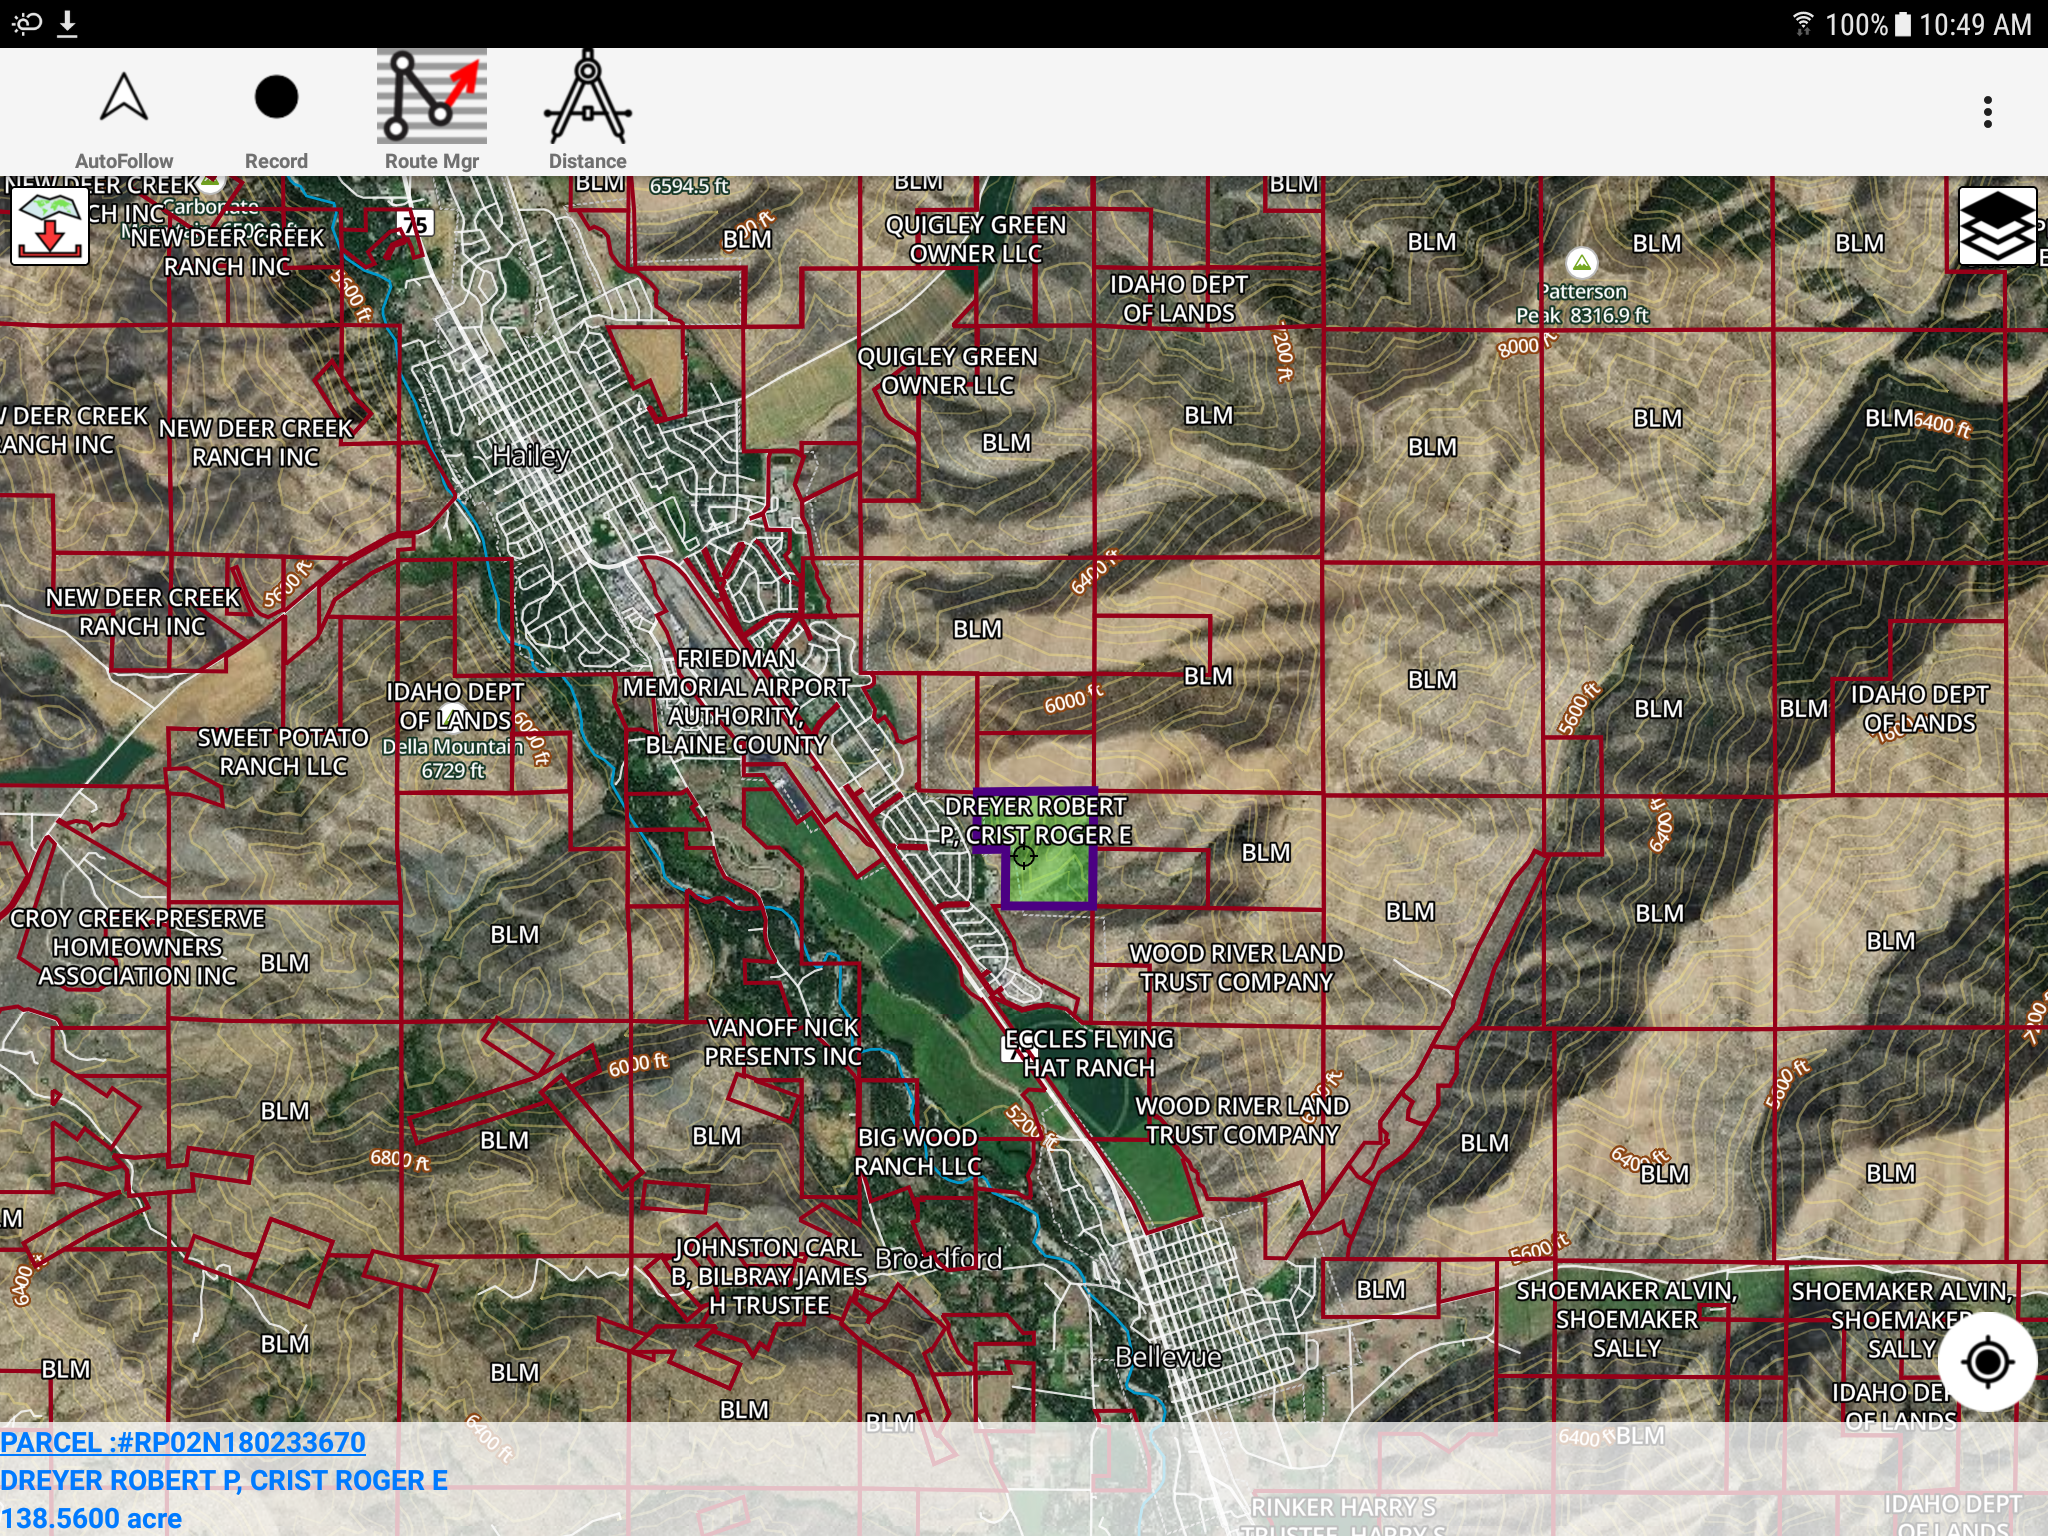
Task: Select the Distance measuring compass tool
Action: tap(587, 113)
